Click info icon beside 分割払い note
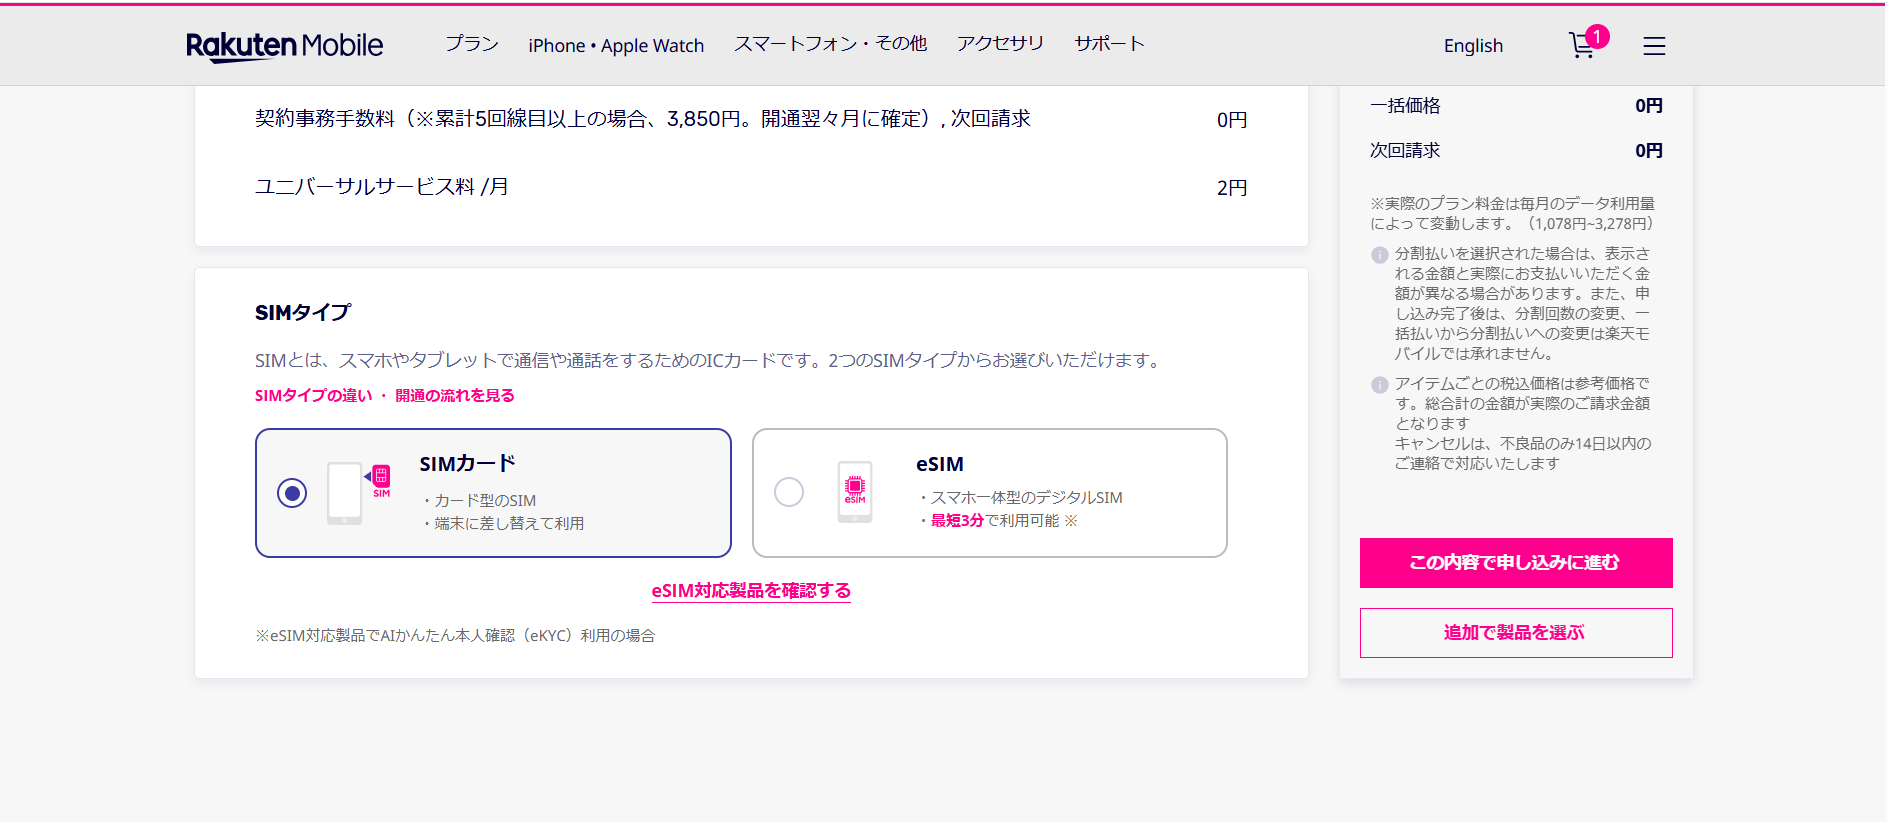1888x822 pixels. point(1379,255)
